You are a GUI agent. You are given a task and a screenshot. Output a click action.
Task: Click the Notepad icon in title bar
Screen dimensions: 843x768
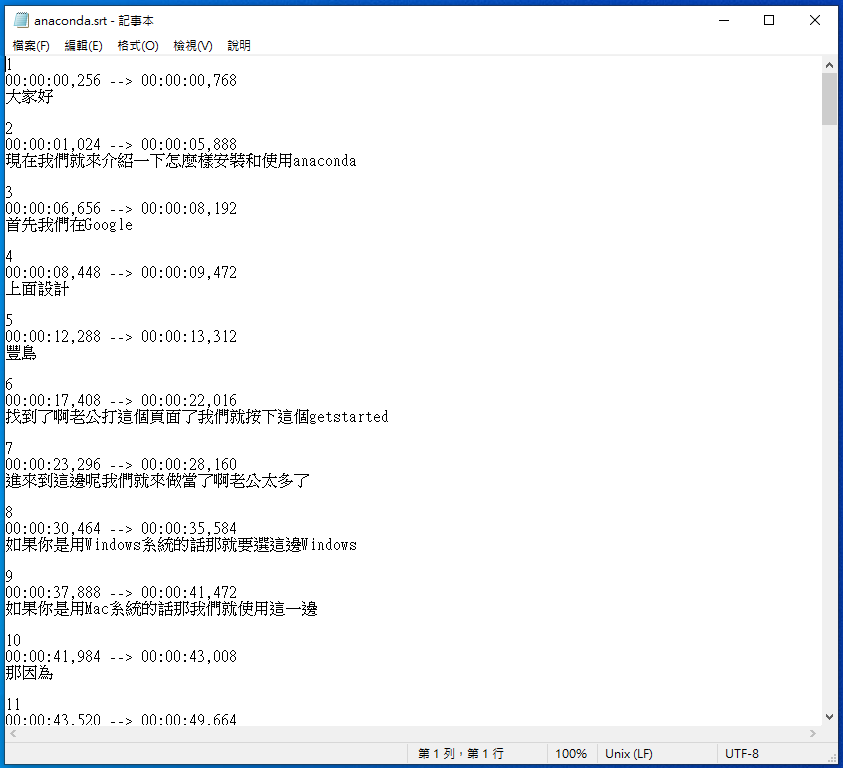pos(21,20)
